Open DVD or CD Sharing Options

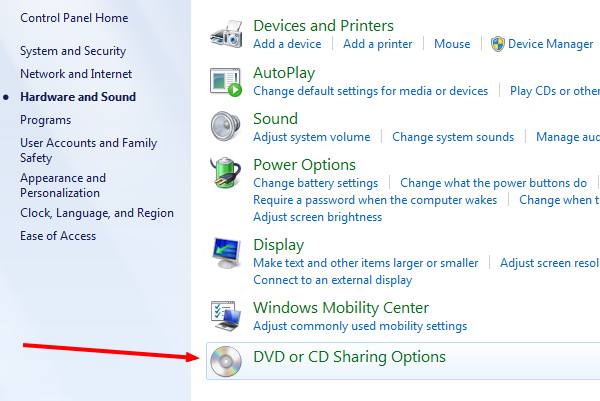click(x=349, y=357)
